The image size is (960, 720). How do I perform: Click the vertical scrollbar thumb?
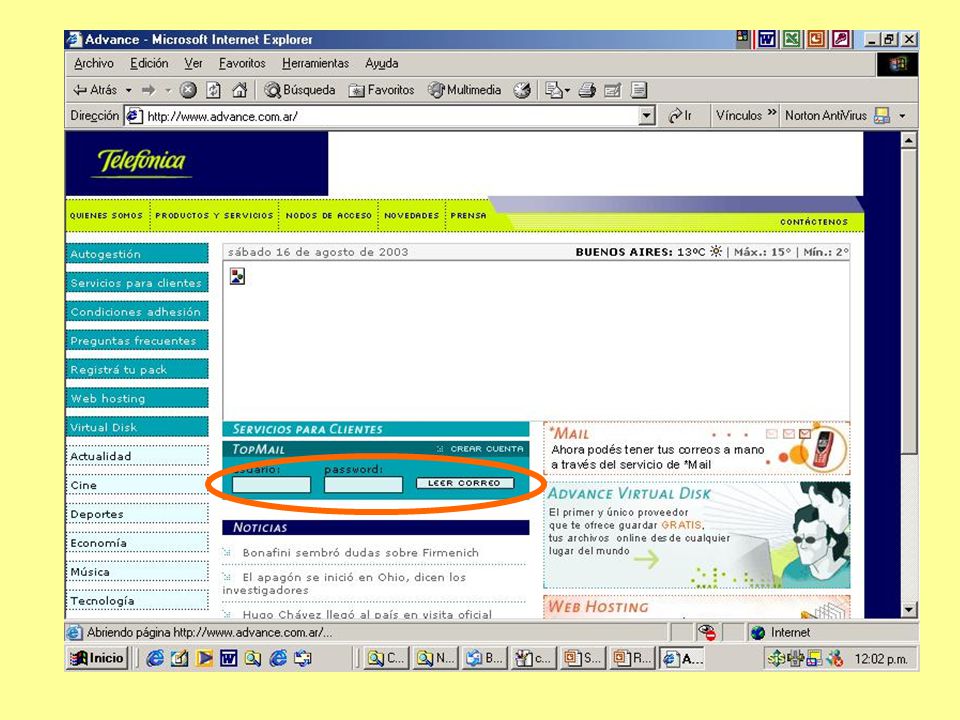(x=909, y=300)
